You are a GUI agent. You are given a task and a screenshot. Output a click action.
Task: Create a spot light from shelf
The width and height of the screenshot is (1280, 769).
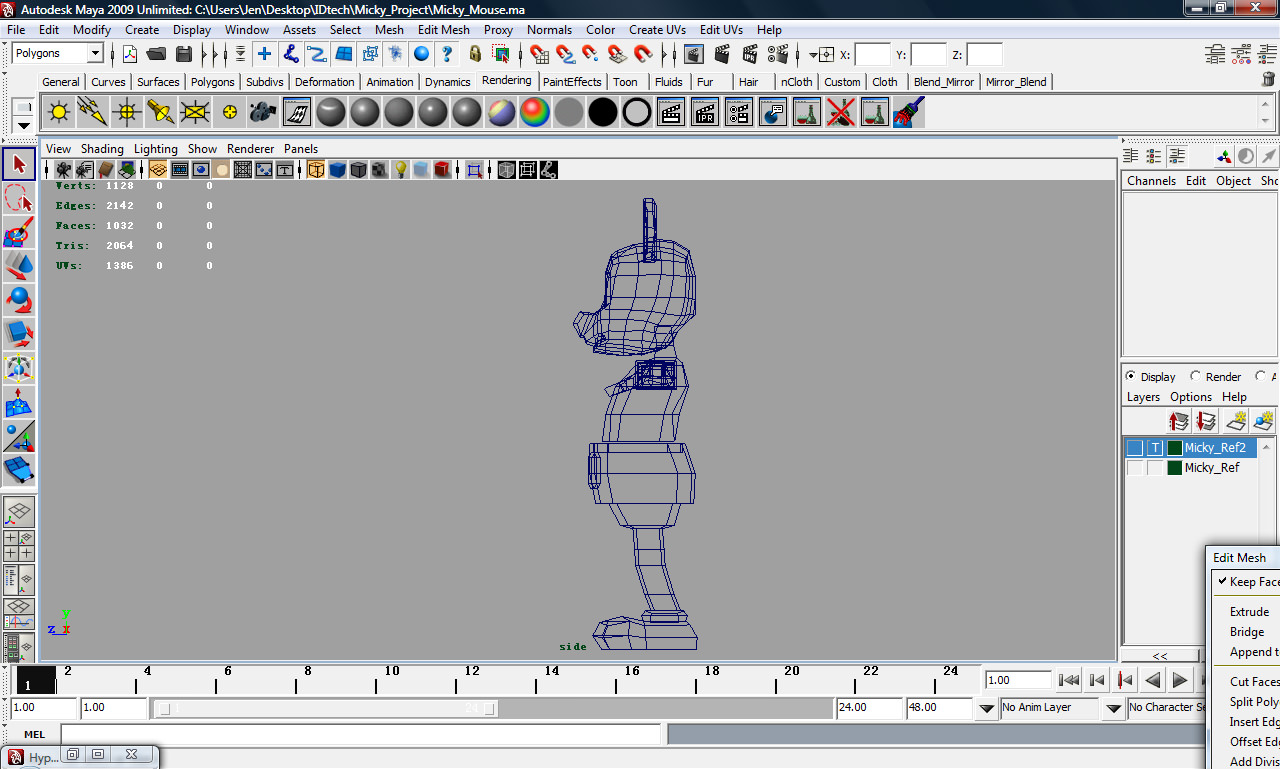(160, 112)
